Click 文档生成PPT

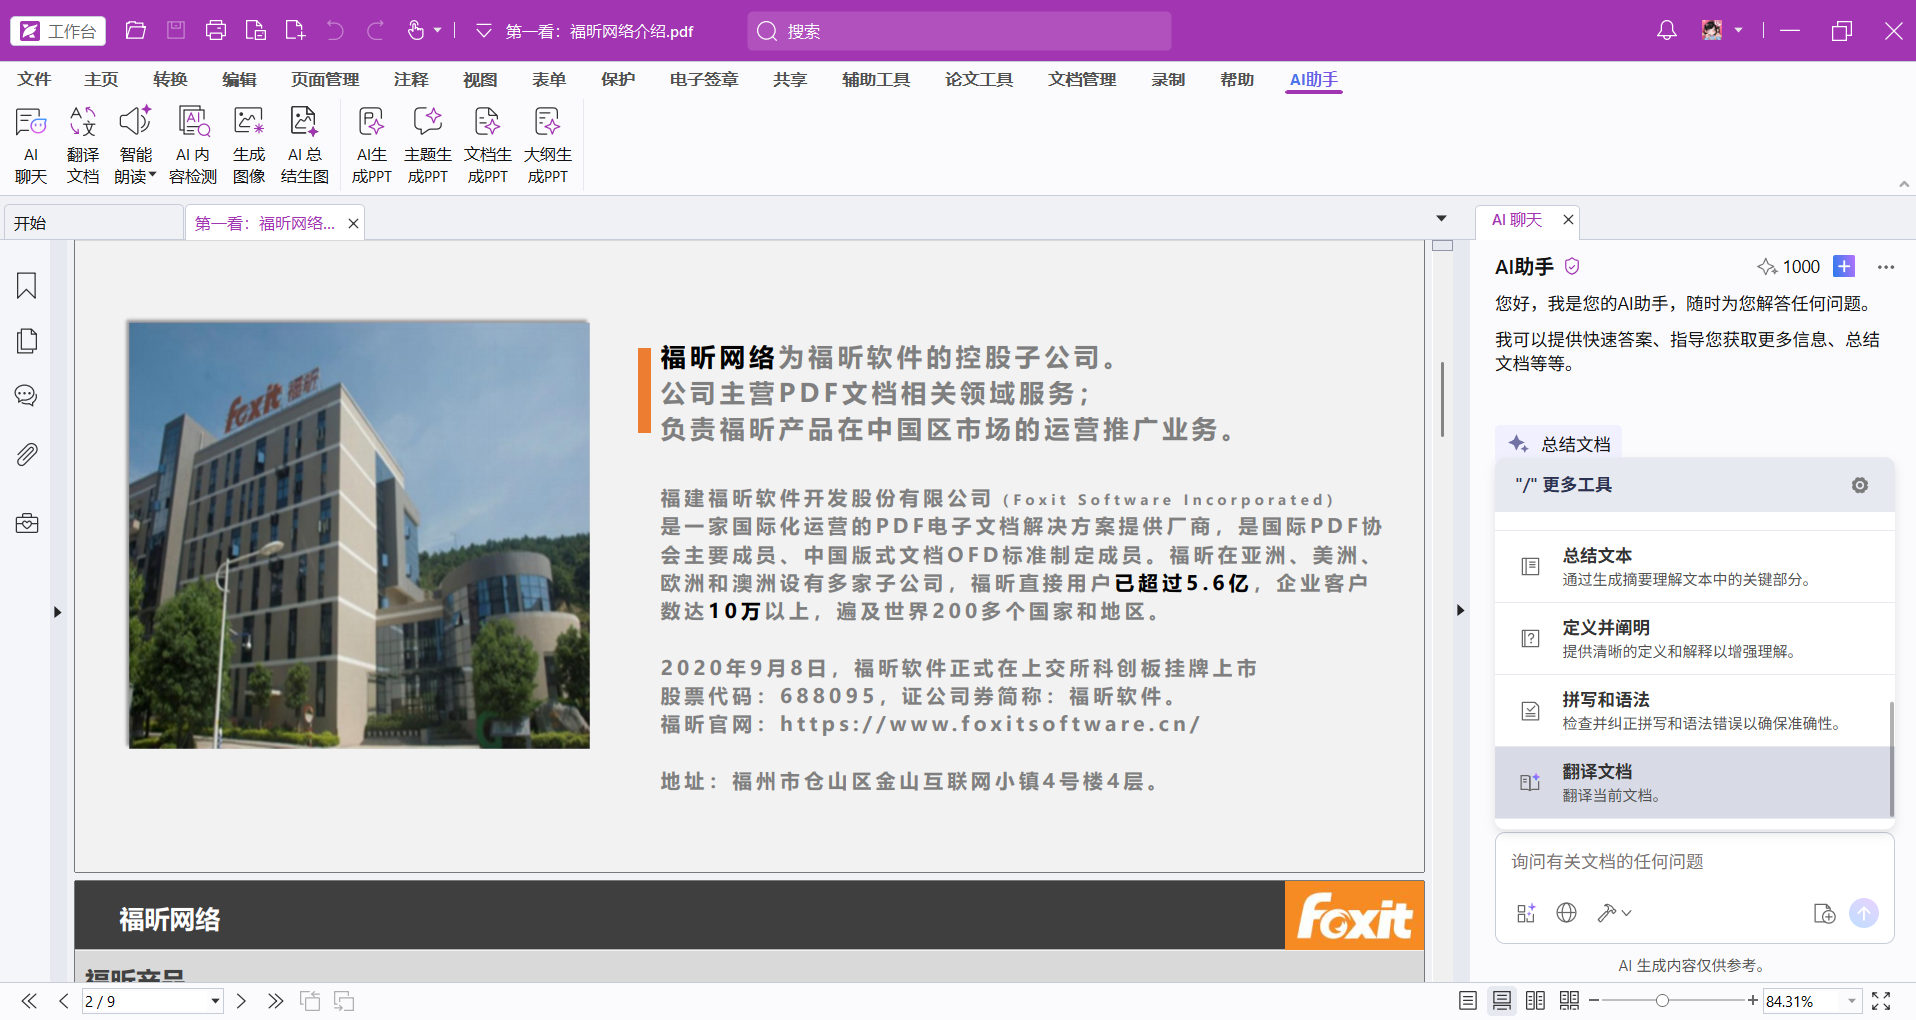488,146
